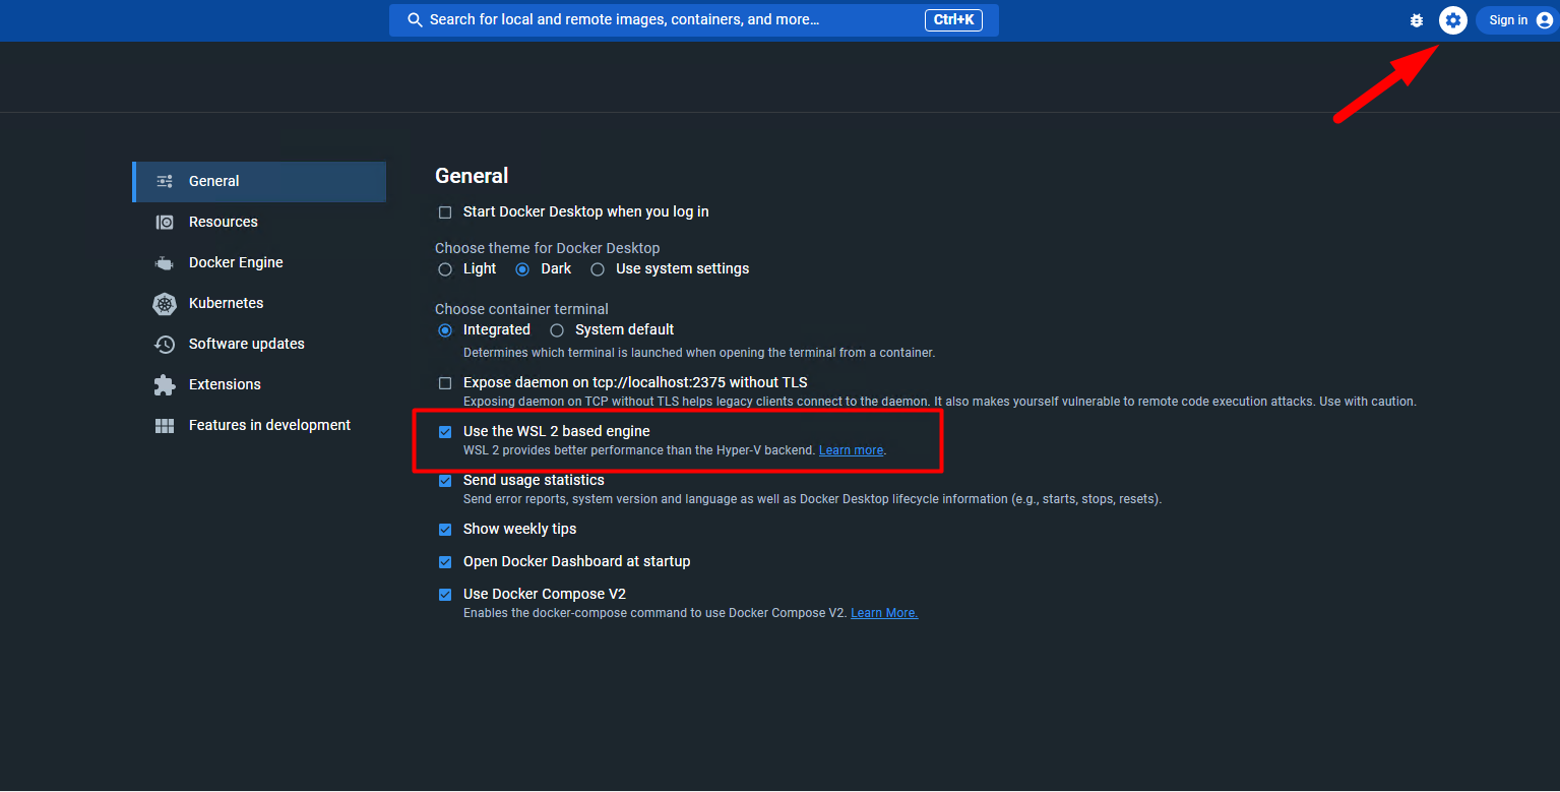Open Learn more link for WSL 2

851,451
